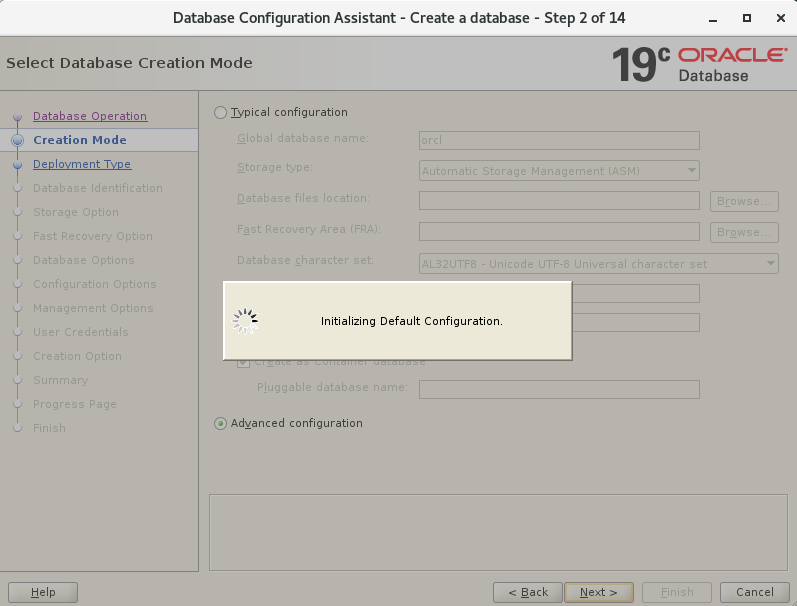Click the loading spinner icon

coord(245,321)
